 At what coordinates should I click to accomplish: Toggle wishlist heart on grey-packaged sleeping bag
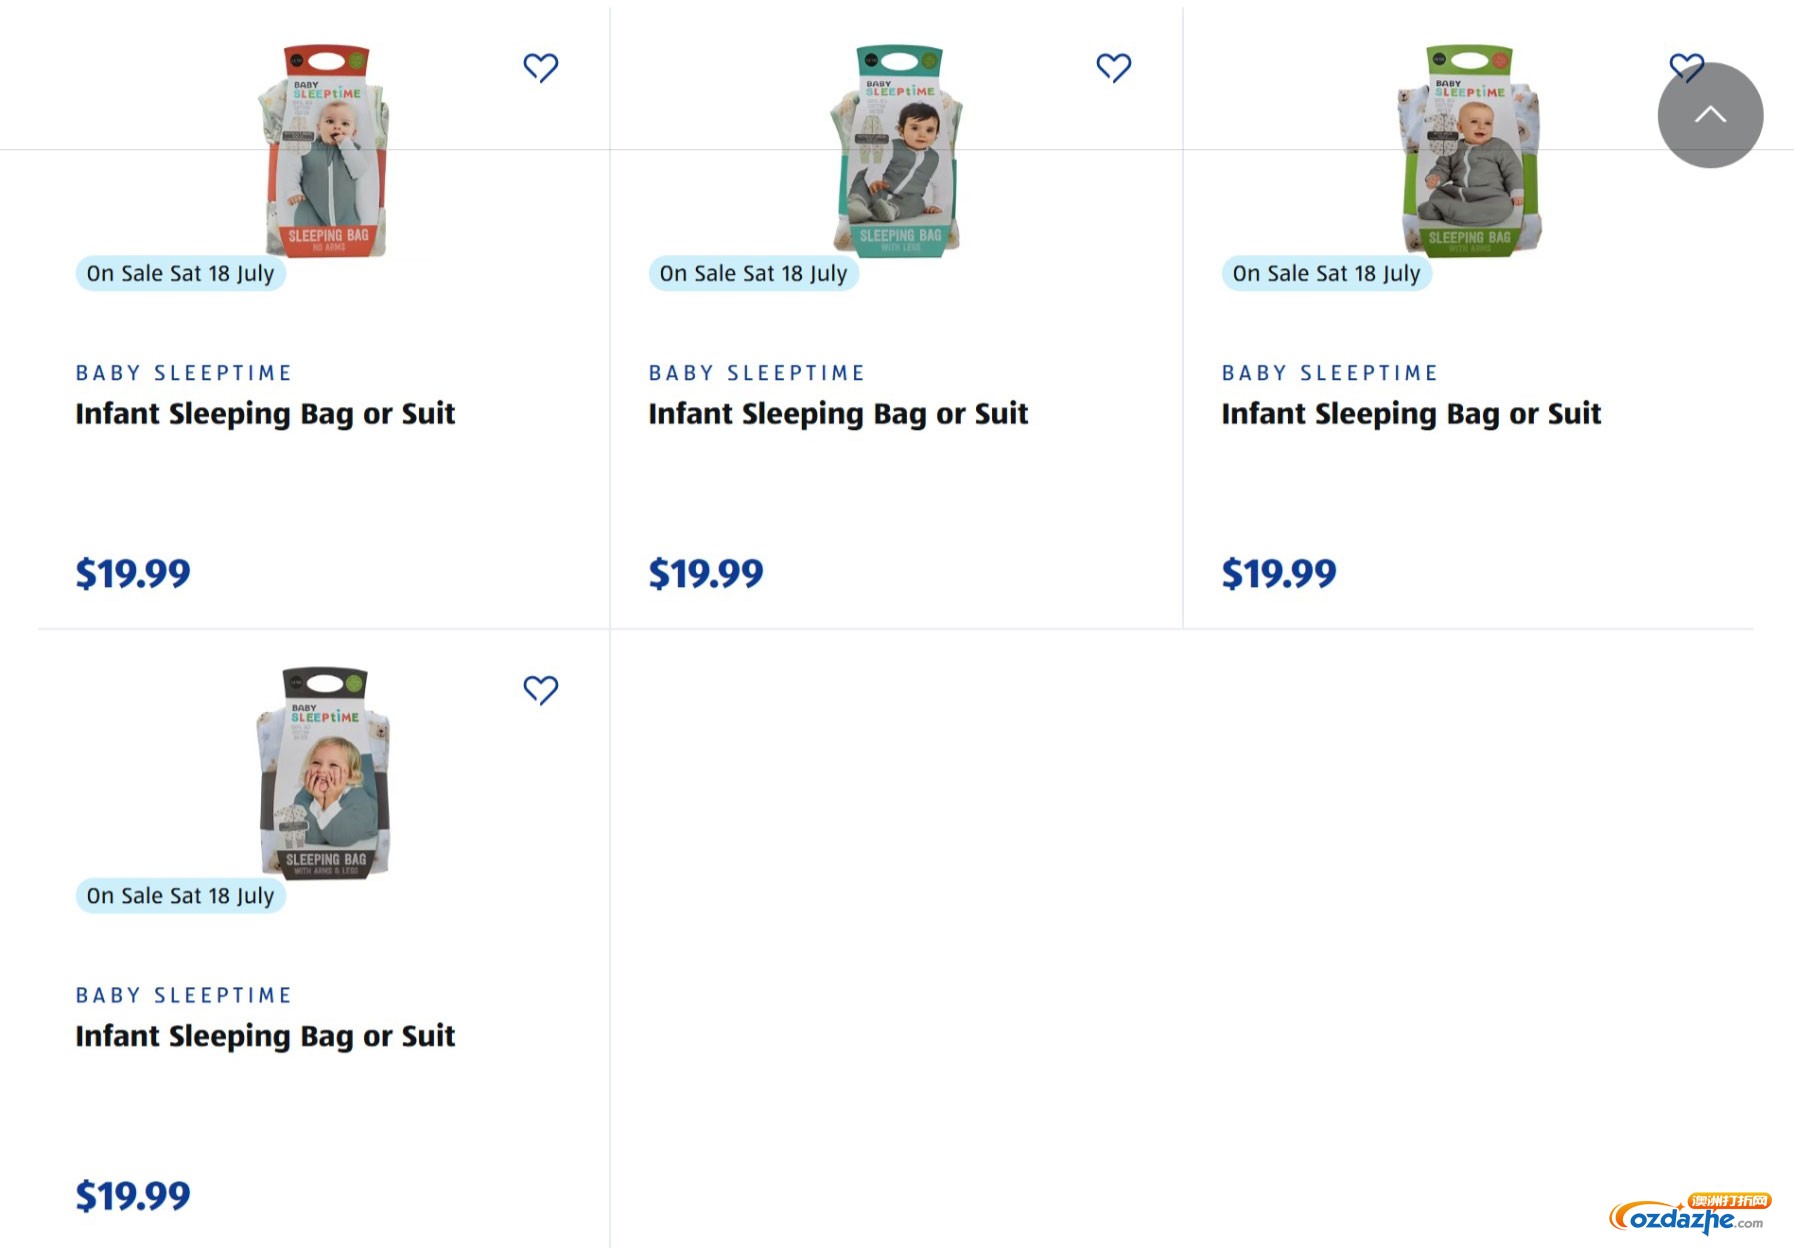click(x=540, y=689)
